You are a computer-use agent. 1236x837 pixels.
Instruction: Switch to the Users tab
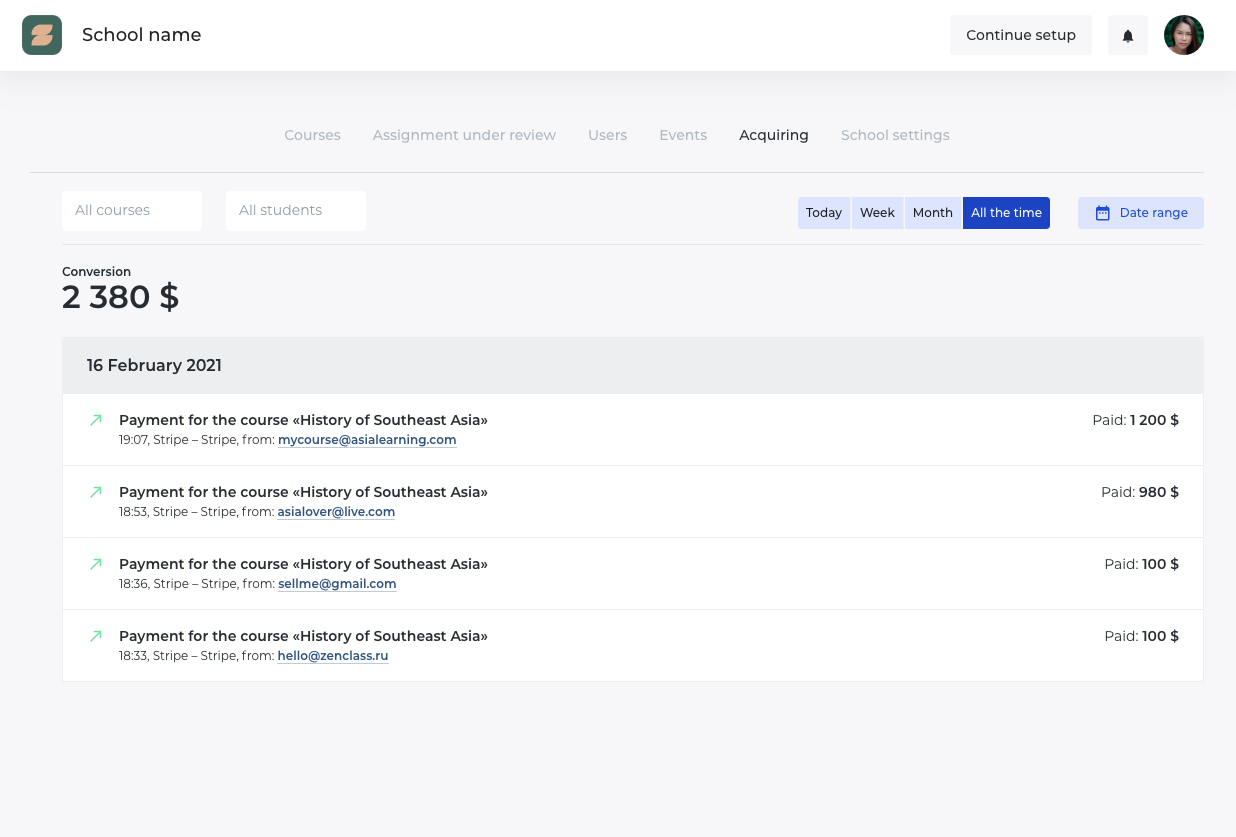point(607,135)
